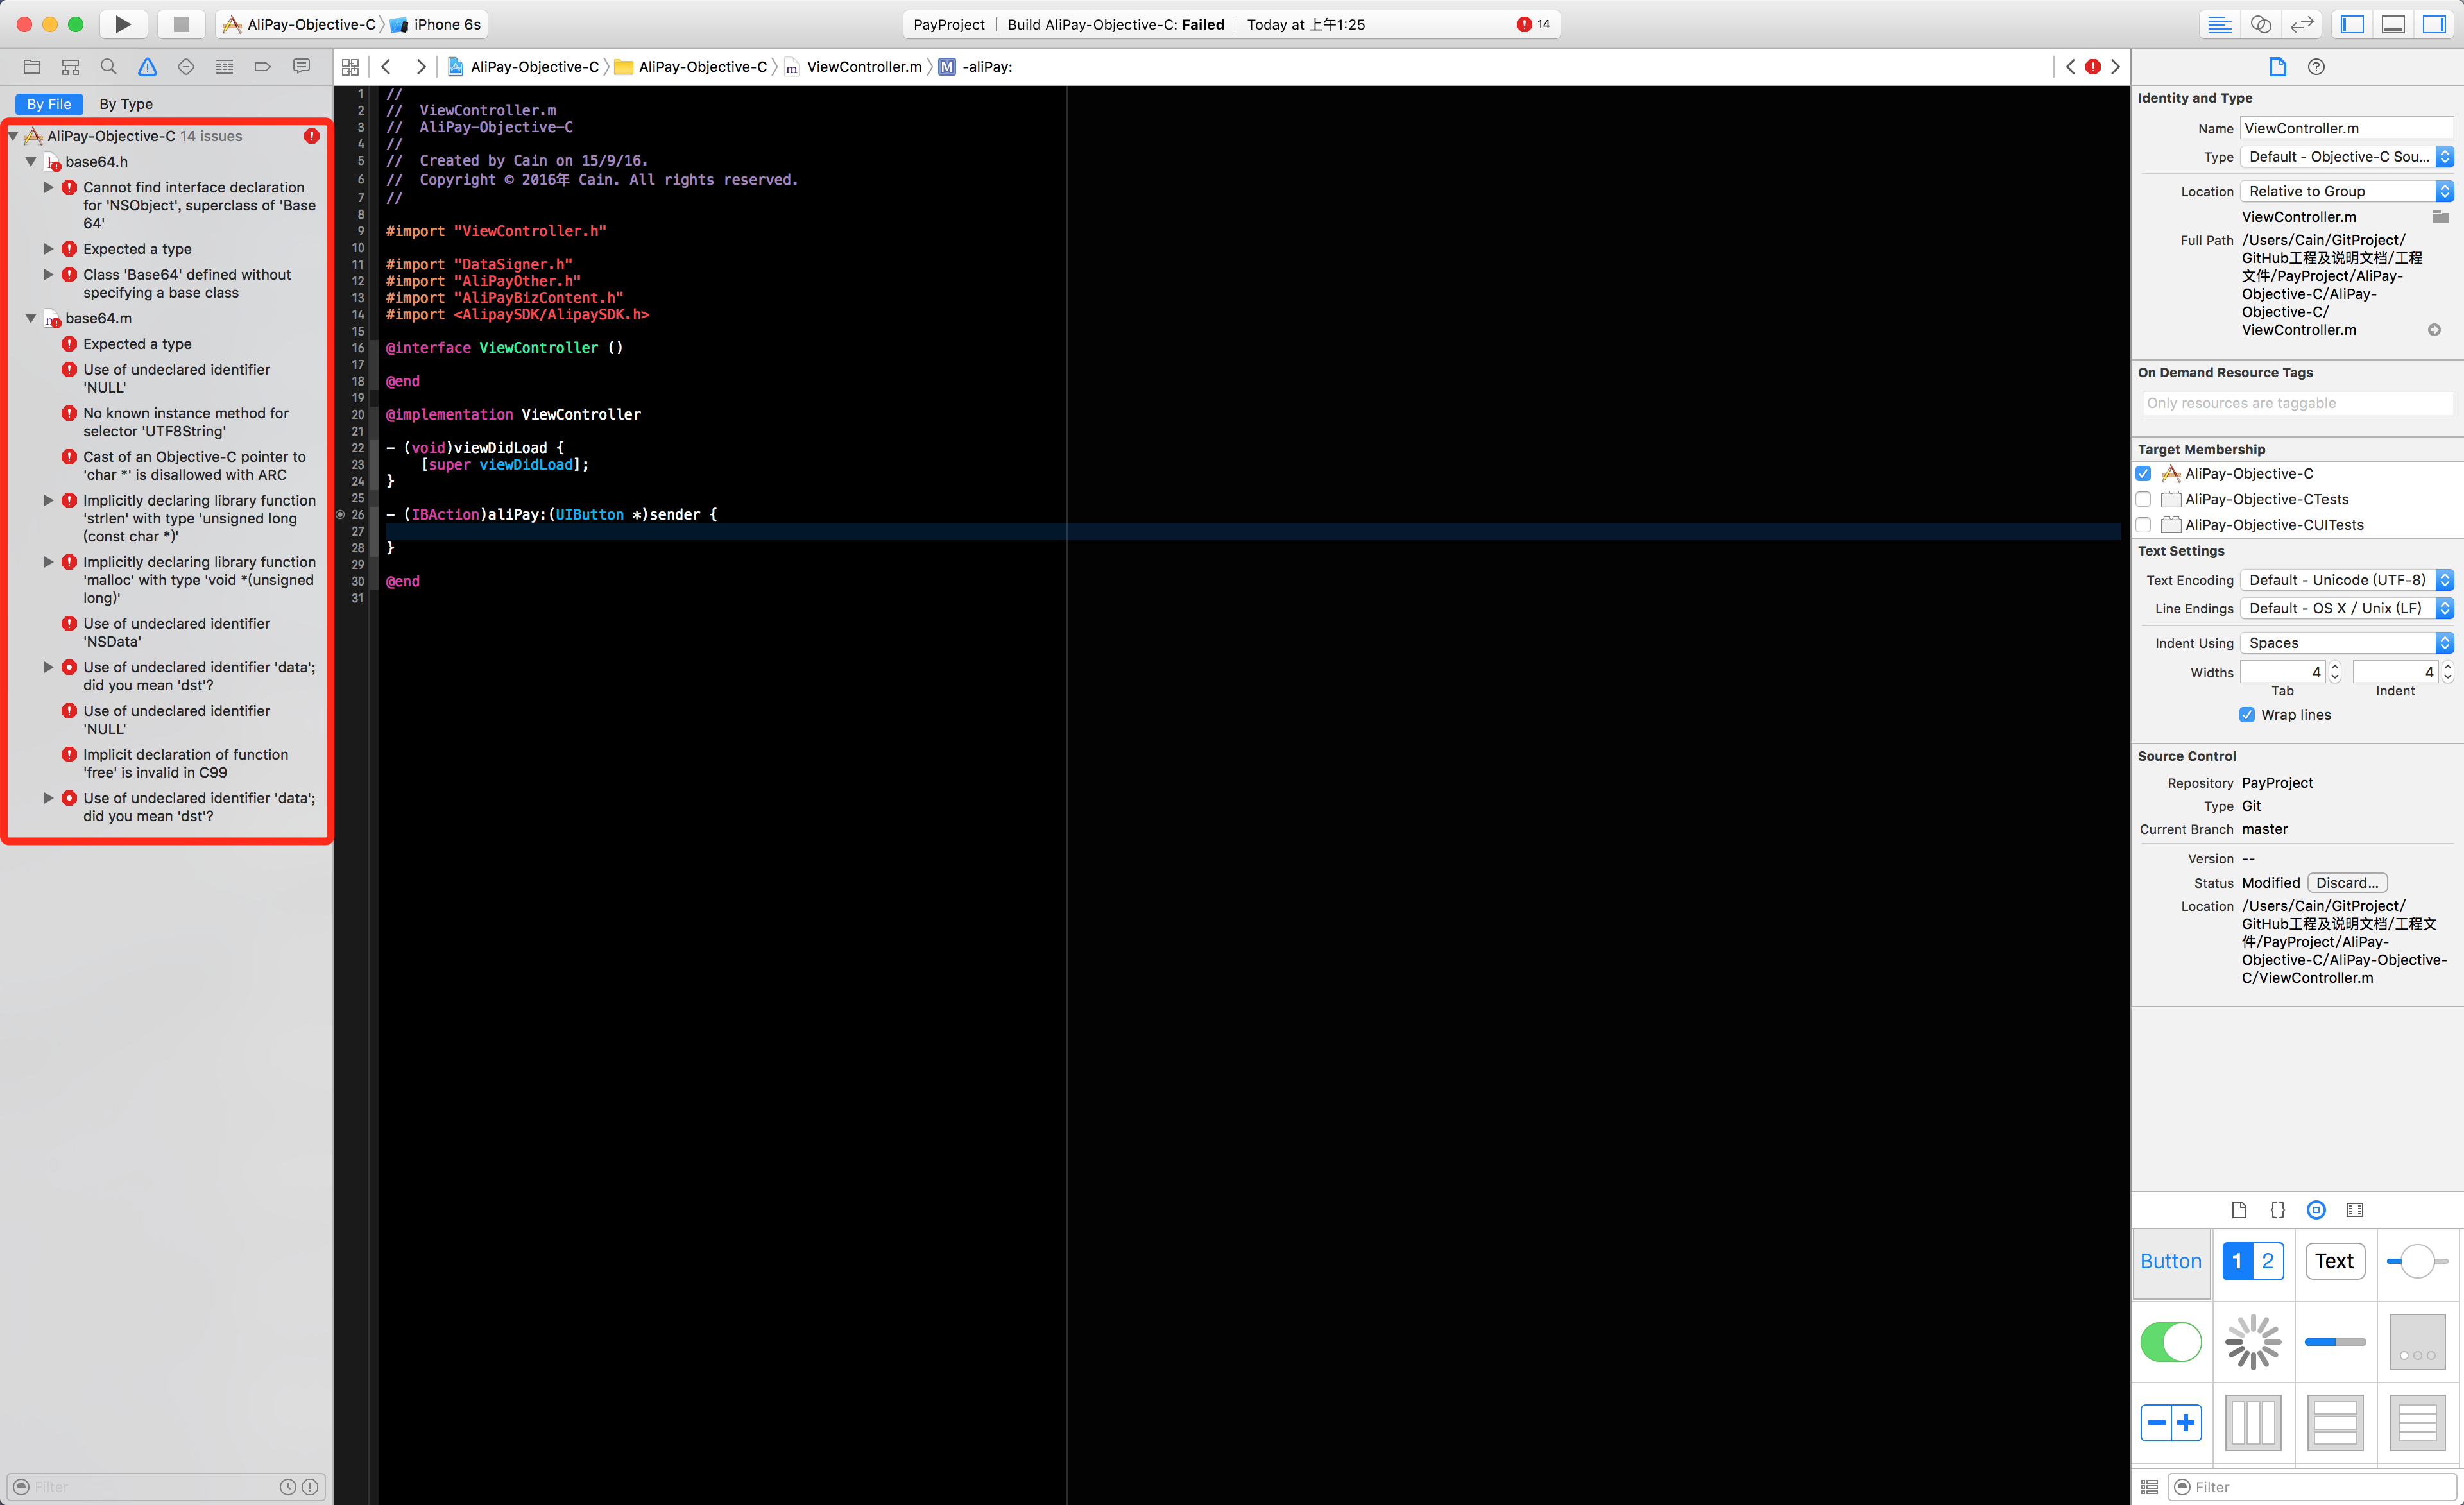The height and width of the screenshot is (1505, 2464).
Task: Select the 'Expected a type' issue under base64.m
Action: [137, 344]
